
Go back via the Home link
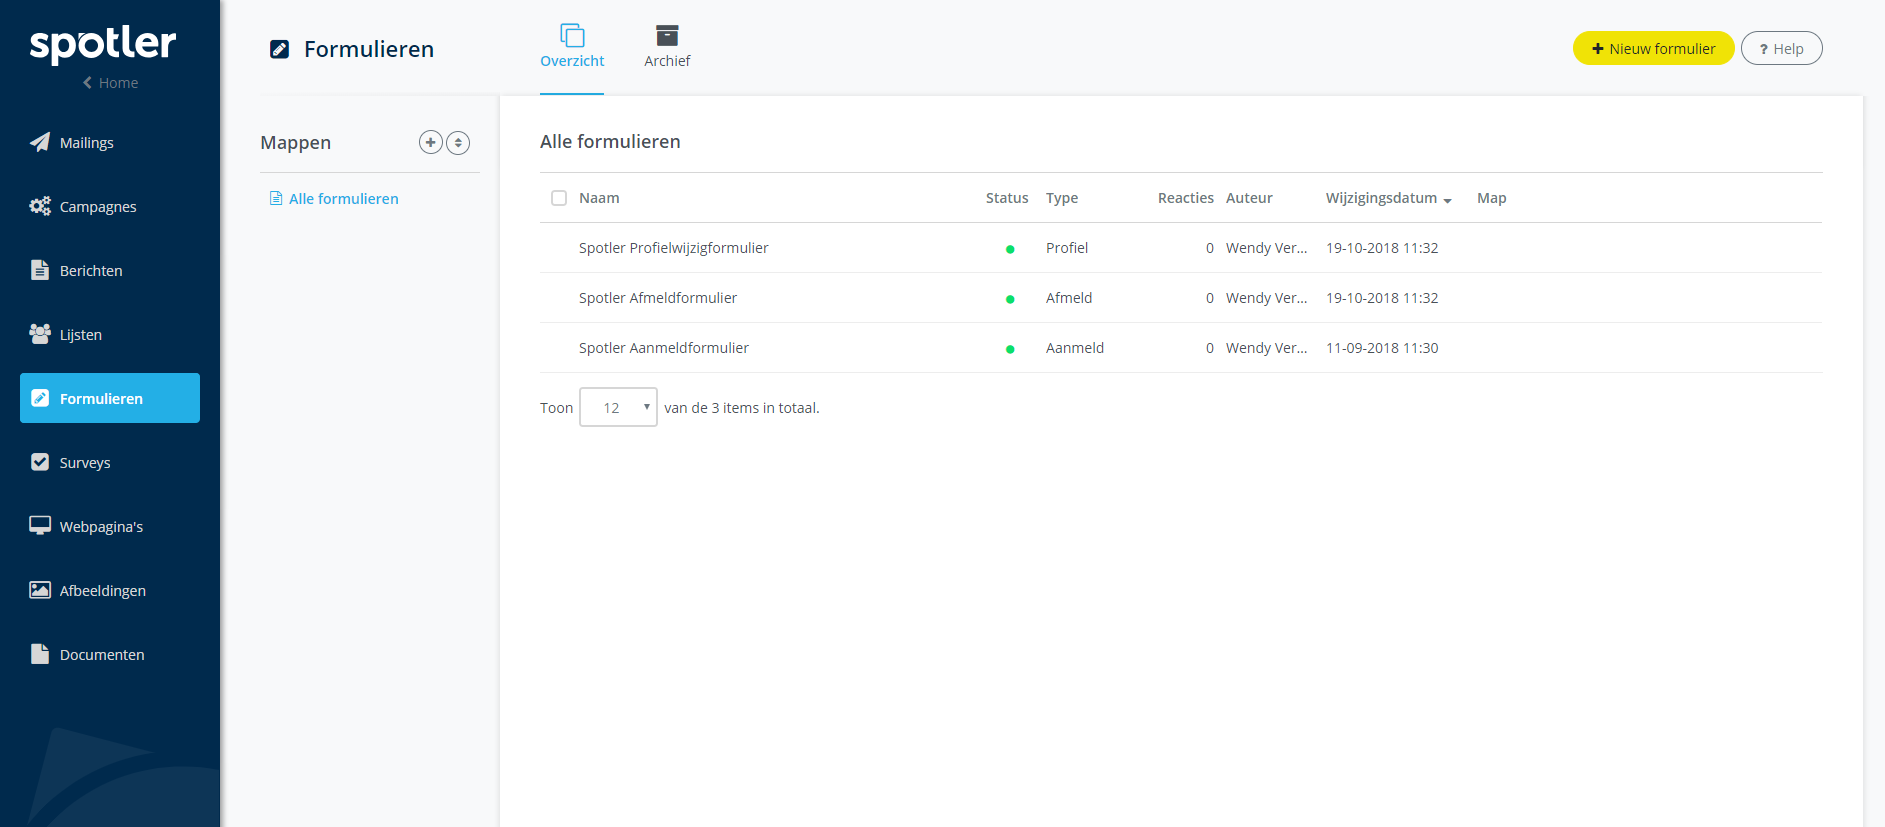pyautogui.click(x=110, y=83)
